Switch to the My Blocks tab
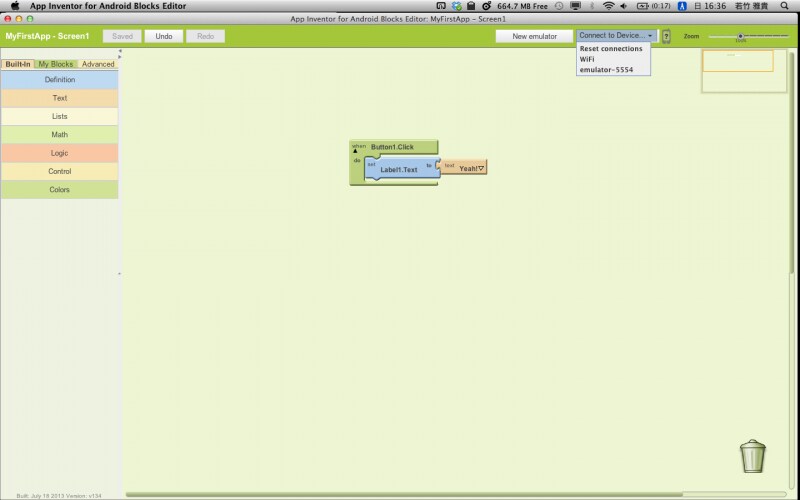The image size is (800, 500). 55,64
